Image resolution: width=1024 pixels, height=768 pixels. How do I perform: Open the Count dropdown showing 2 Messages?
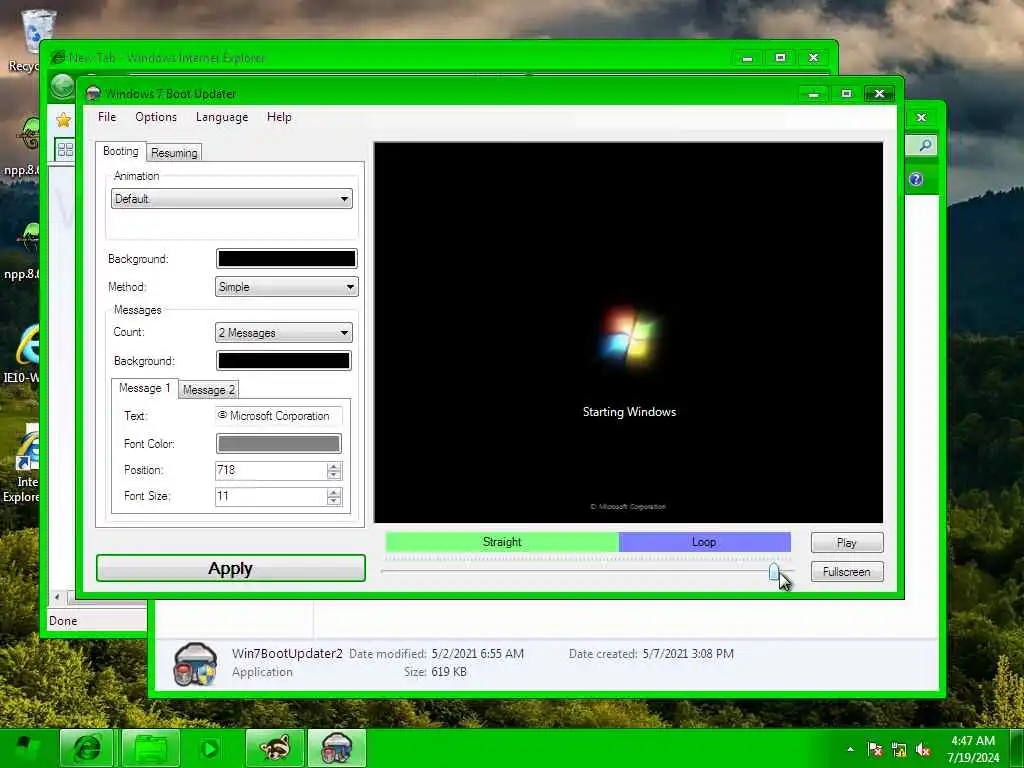click(x=283, y=332)
